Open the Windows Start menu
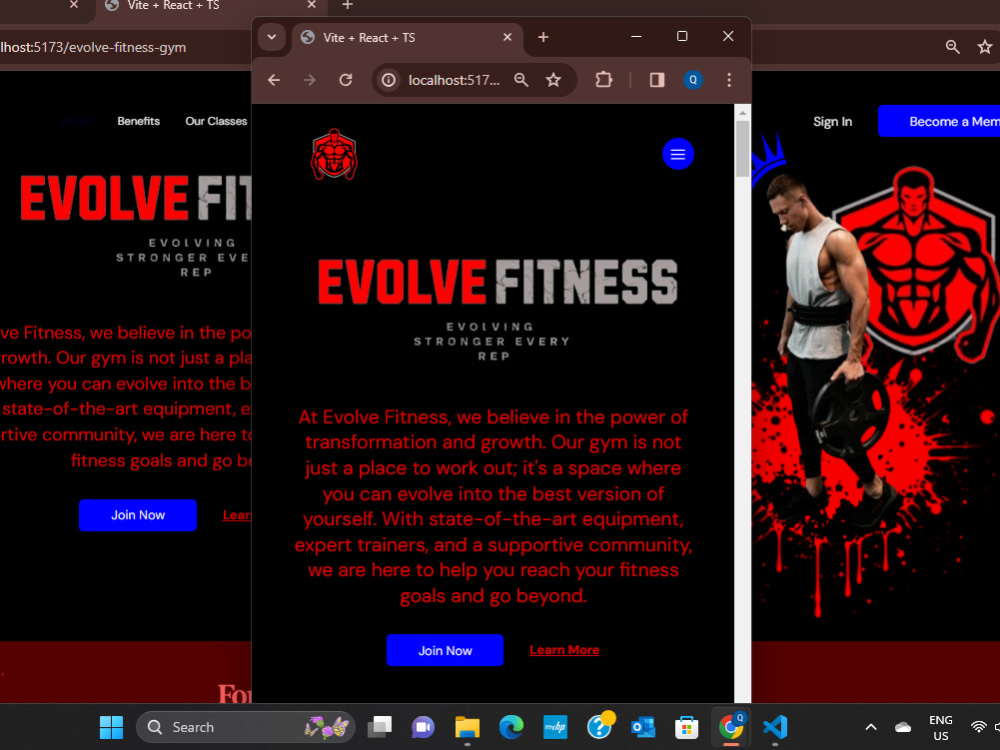Viewport: 1000px width, 750px height. point(111,727)
